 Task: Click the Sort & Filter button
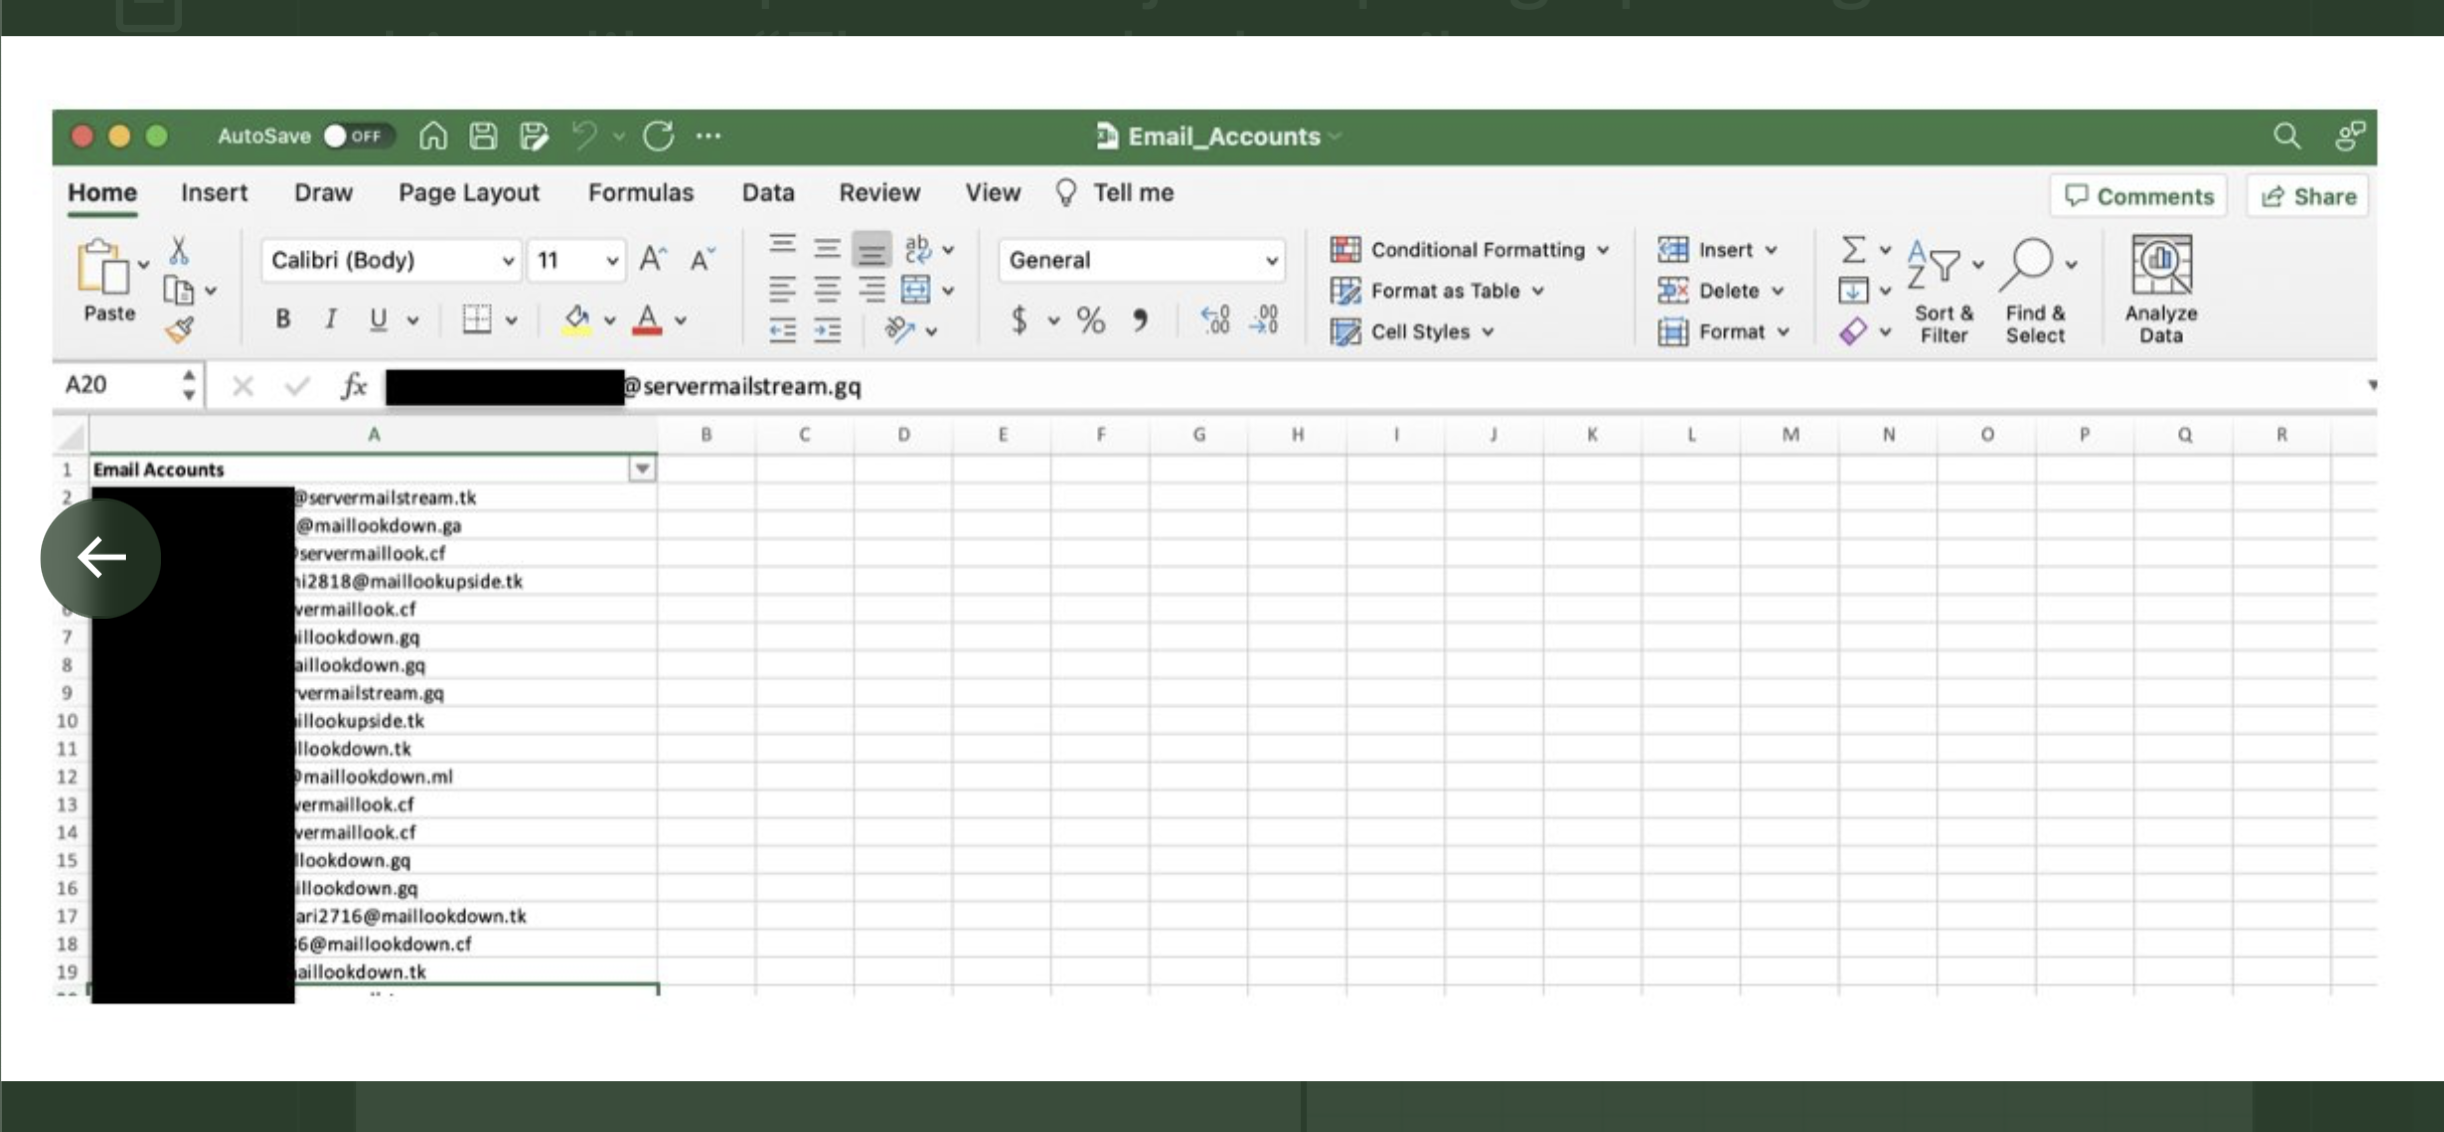point(1943,291)
